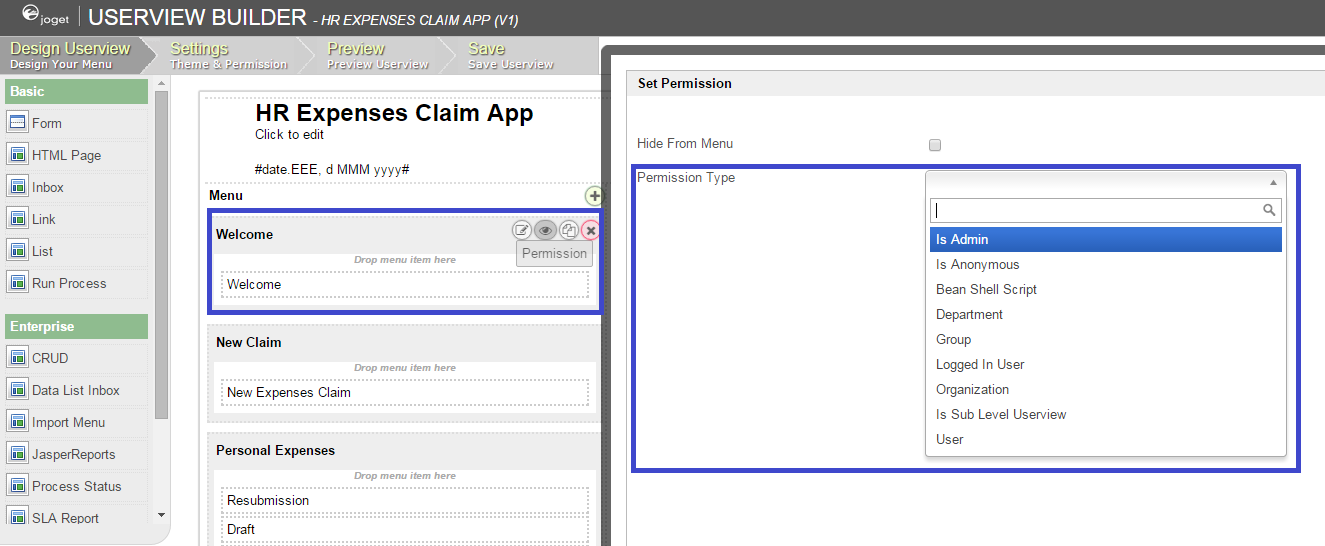Click the edit pencil icon on Welcome category
This screenshot has width=1325, height=546.
522,230
